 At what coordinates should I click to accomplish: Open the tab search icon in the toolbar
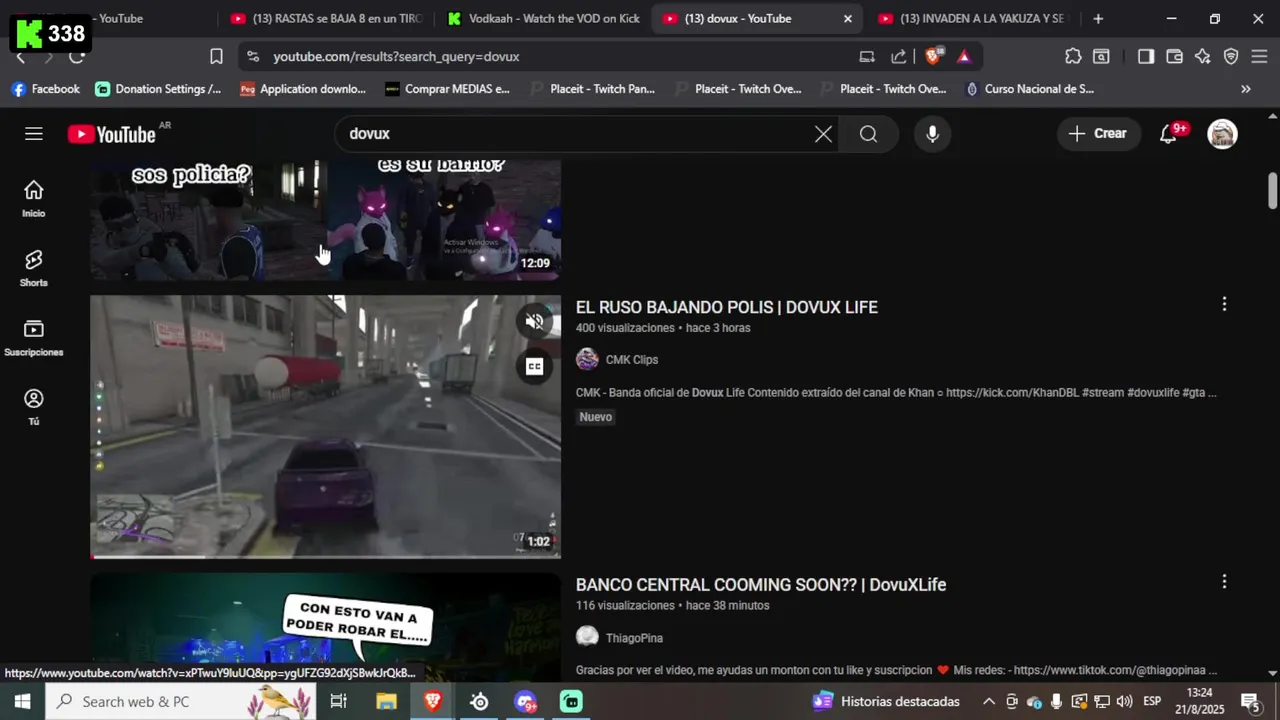point(1101,57)
